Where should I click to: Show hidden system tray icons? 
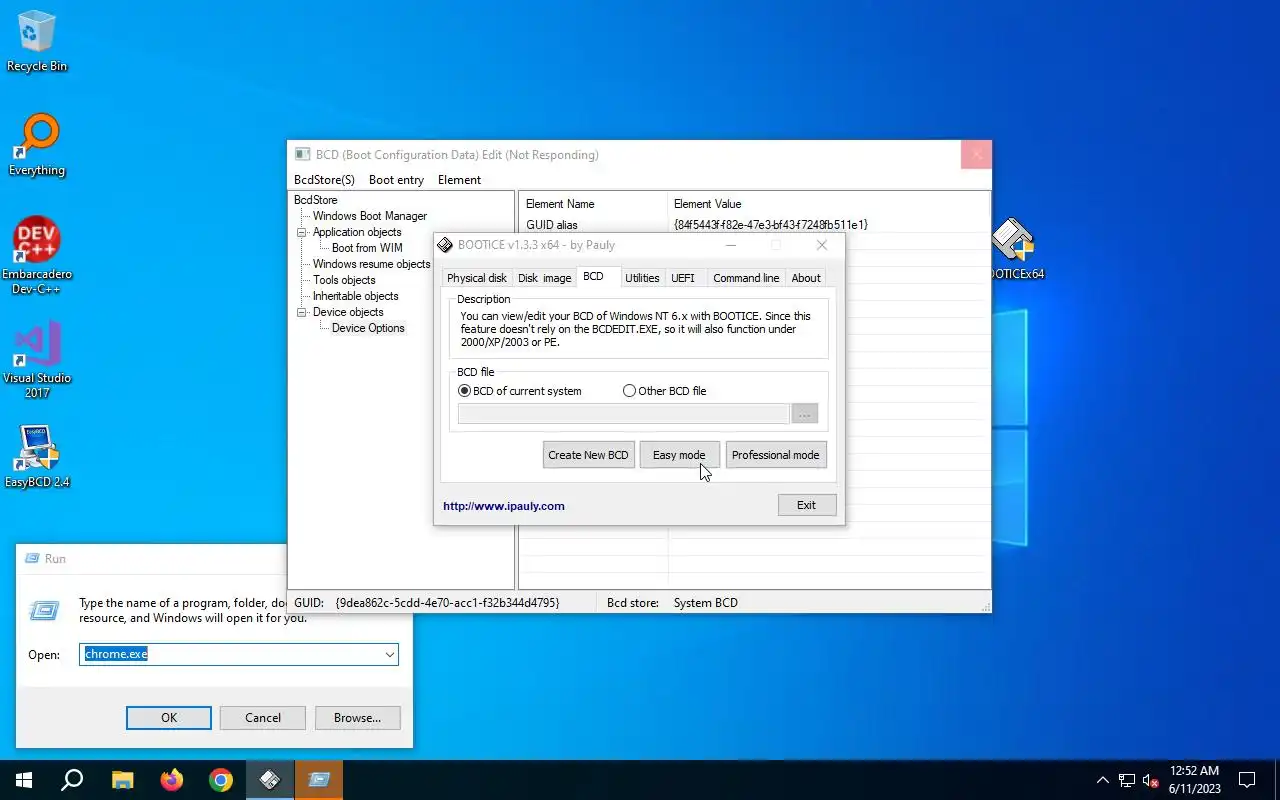(1102, 780)
